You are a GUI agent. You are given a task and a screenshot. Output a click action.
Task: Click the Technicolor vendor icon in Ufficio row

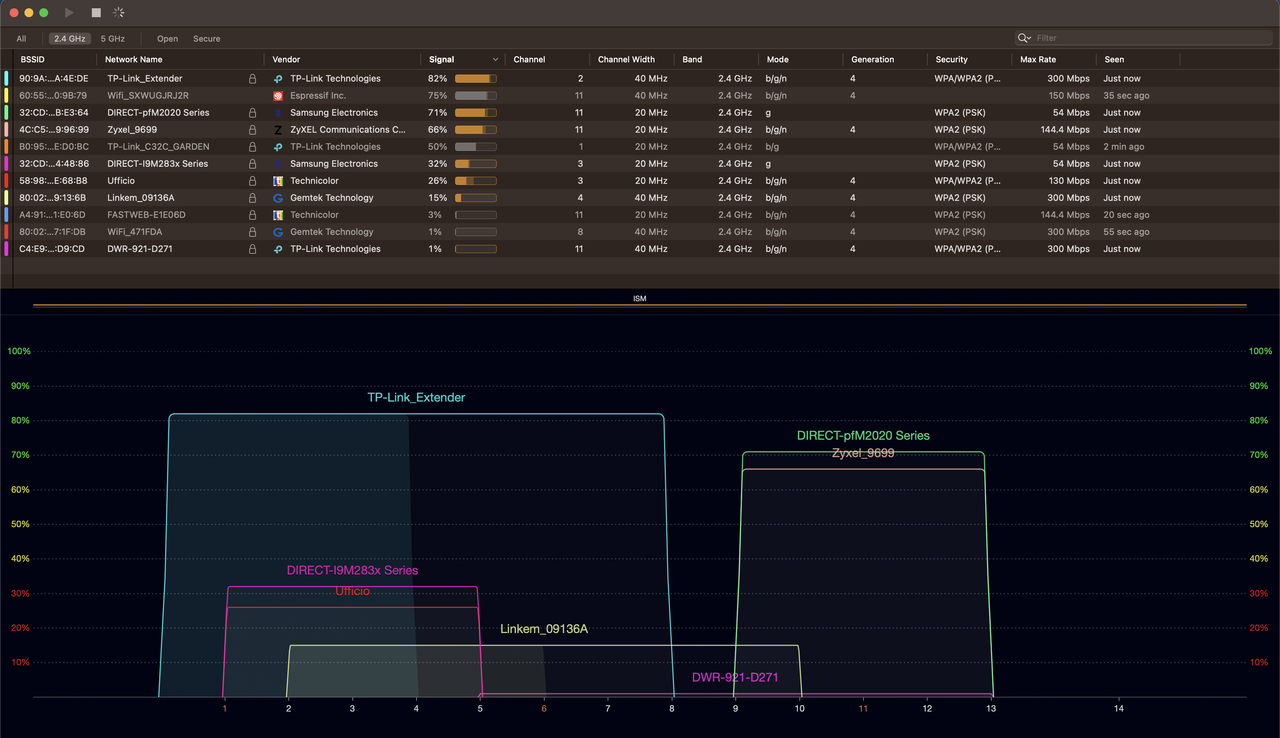coord(277,180)
